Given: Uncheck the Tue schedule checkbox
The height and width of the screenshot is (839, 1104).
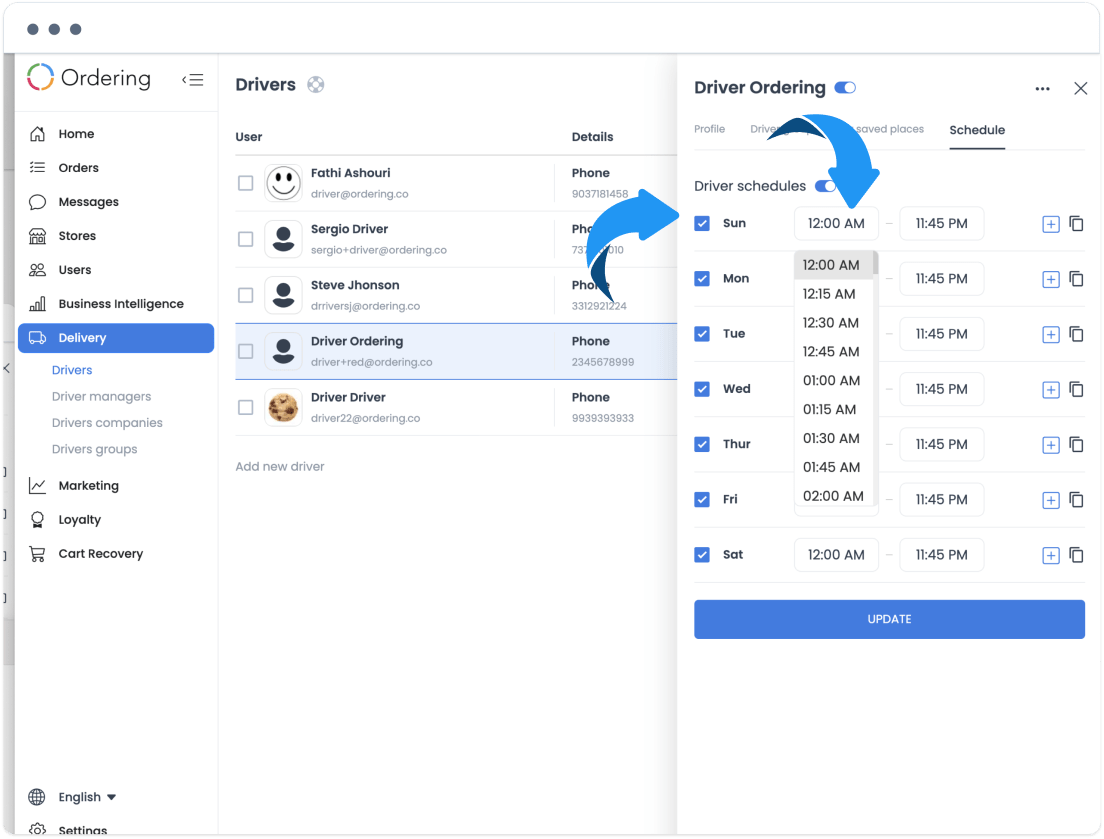Looking at the screenshot, I should click(702, 334).
